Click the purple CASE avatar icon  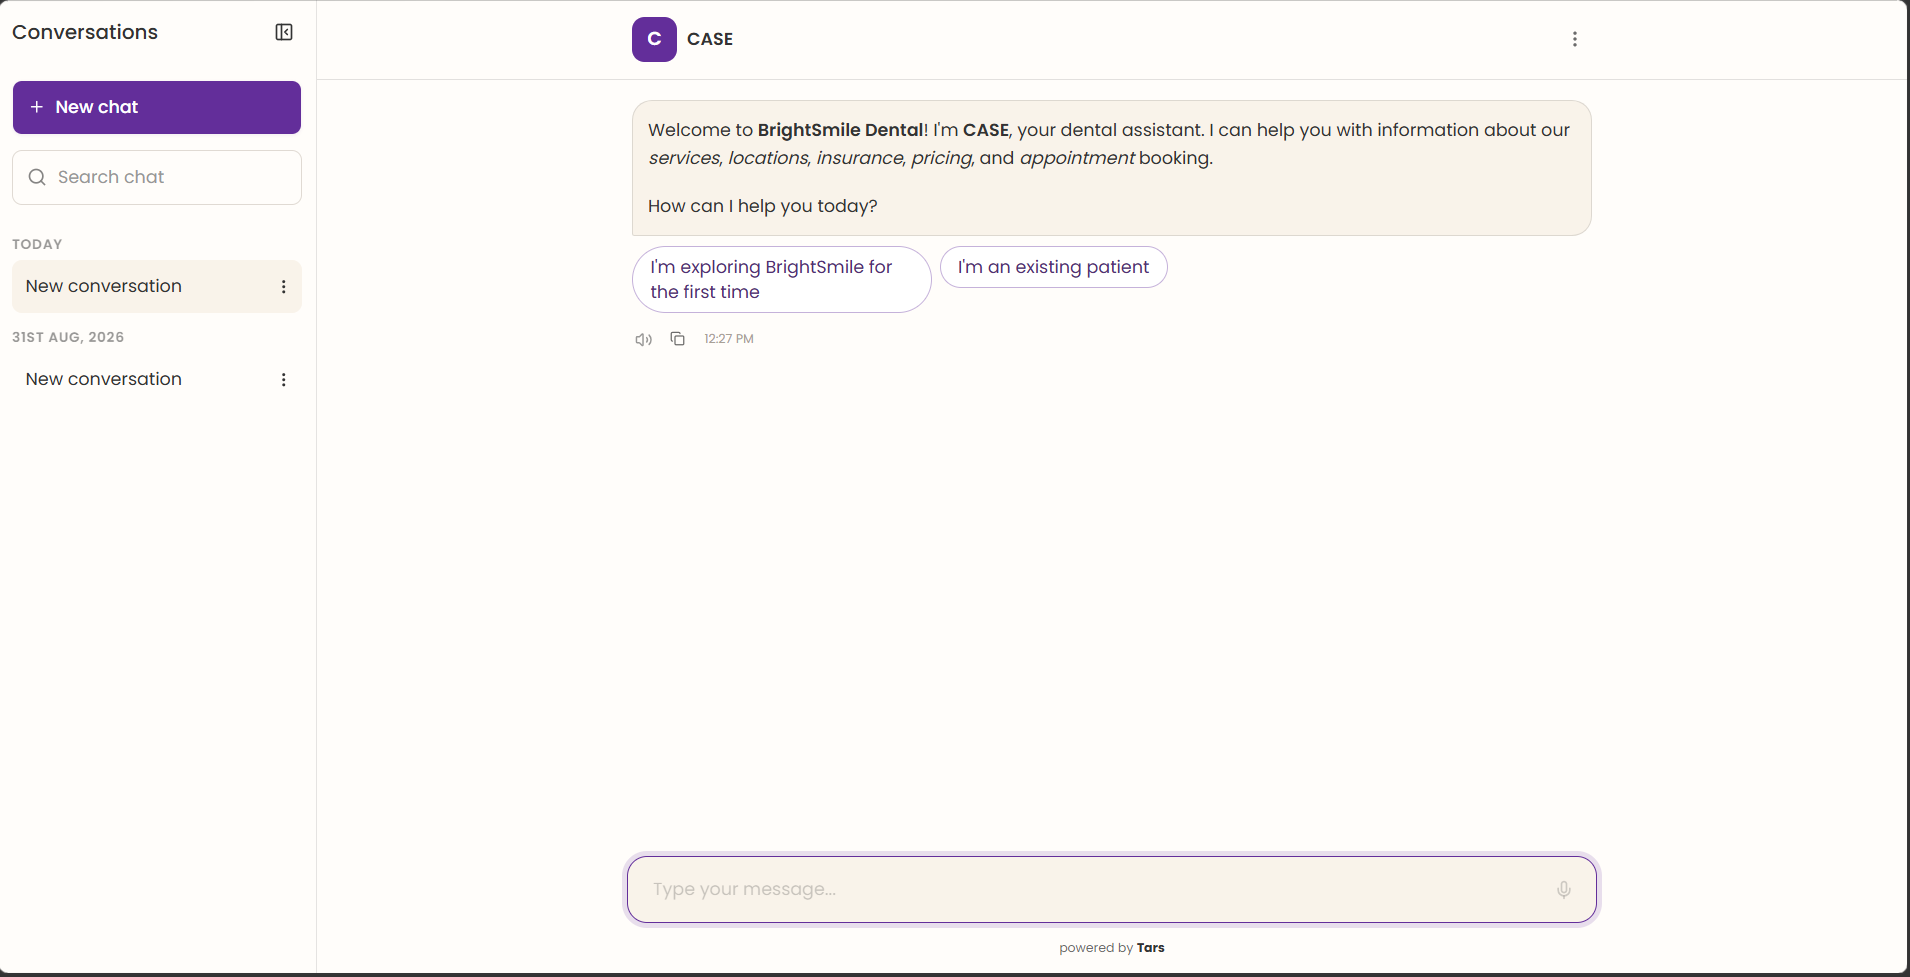654,39
